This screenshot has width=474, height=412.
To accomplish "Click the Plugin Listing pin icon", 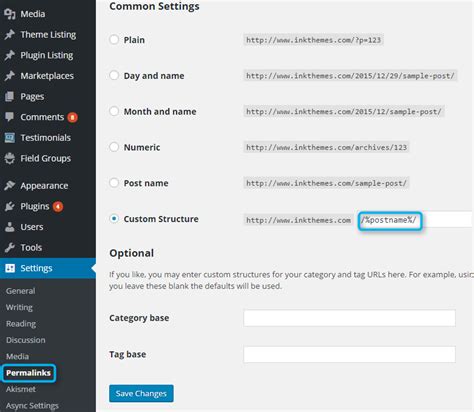I will [10, 55].
